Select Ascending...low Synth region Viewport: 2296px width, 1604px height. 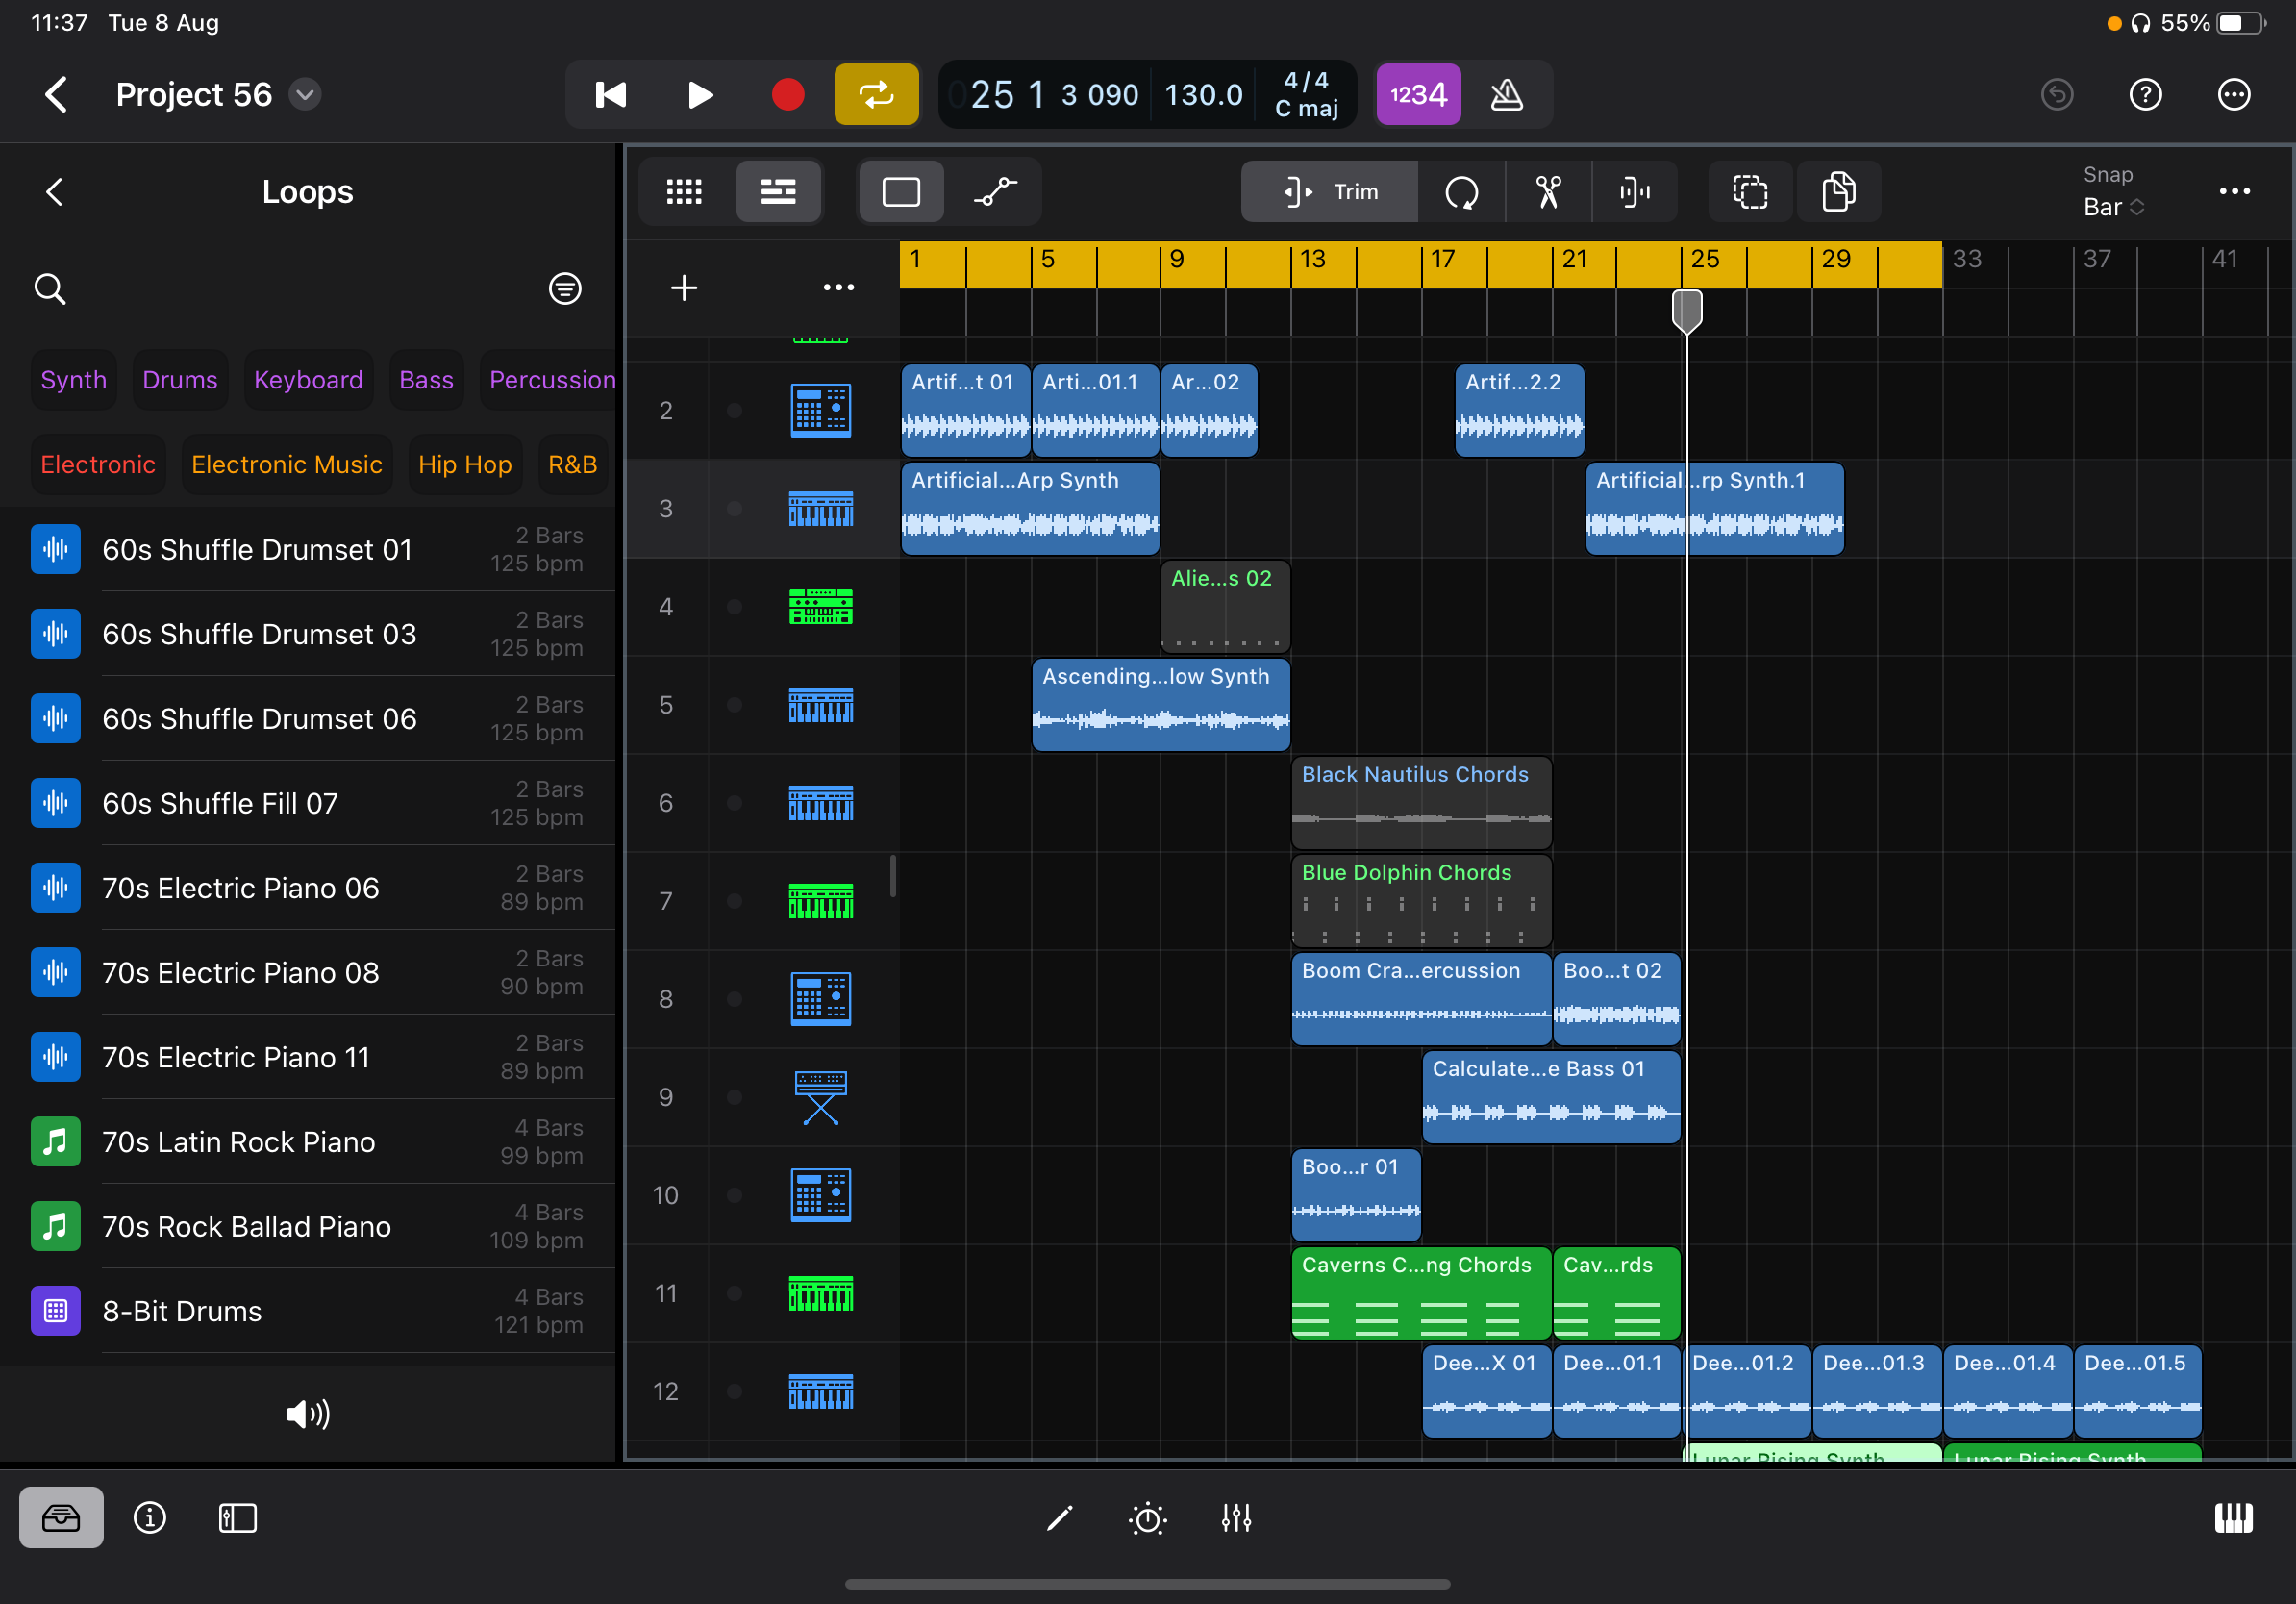tap(1160, 705)
